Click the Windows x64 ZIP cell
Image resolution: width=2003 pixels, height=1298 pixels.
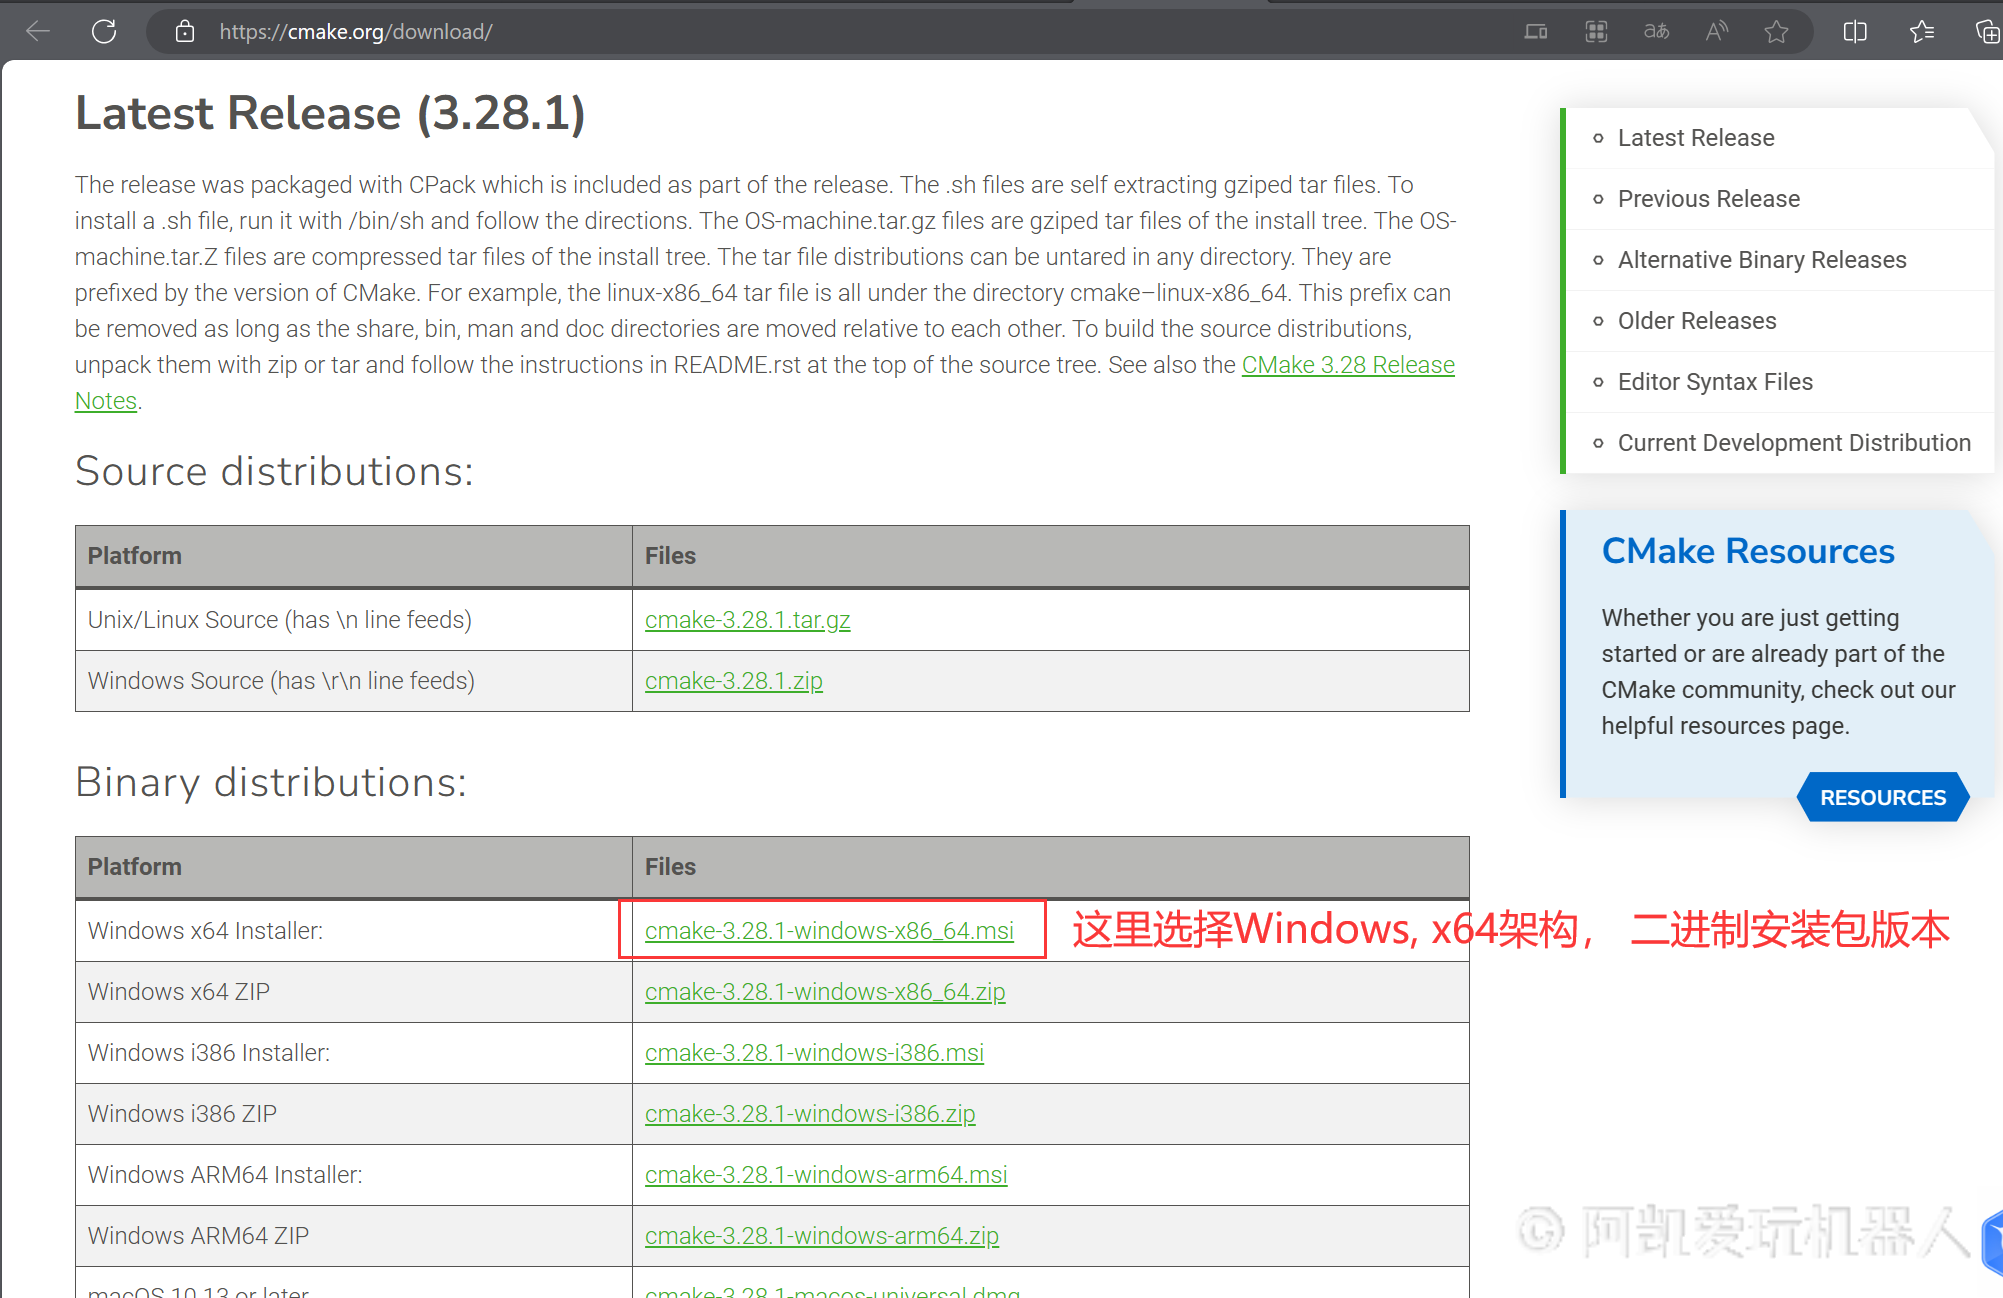354,992
